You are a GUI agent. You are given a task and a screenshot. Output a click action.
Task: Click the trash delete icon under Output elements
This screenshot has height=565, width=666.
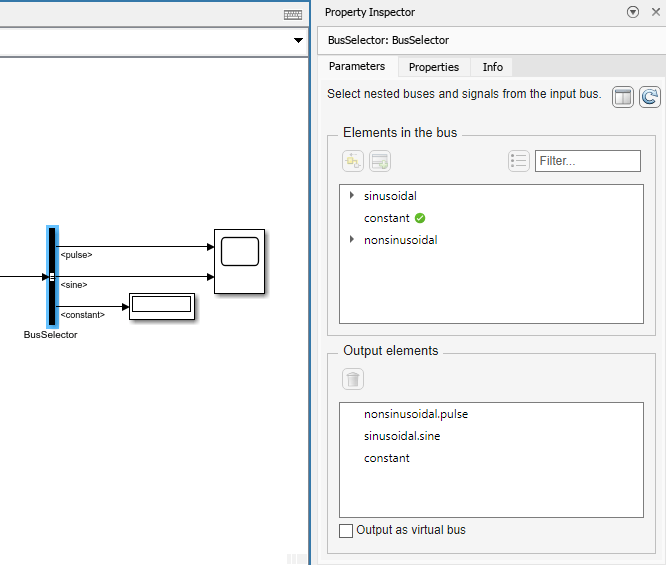coord(353,379)
